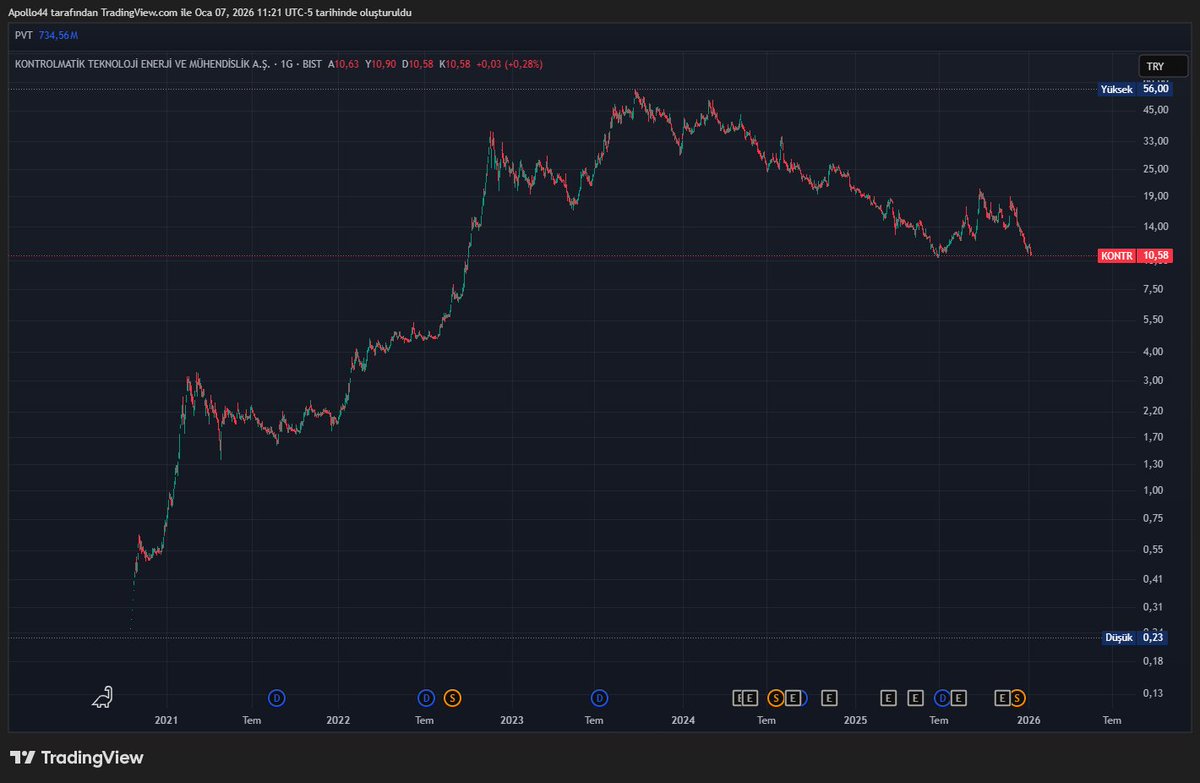Viewport: 1200px width, 783px height.
Task: Click the 2021 label on time axis
Action: point(166,719)
